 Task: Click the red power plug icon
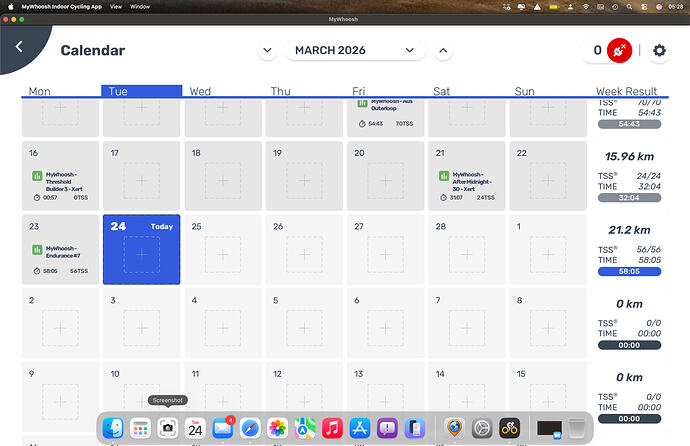click(x=621, y=50)
